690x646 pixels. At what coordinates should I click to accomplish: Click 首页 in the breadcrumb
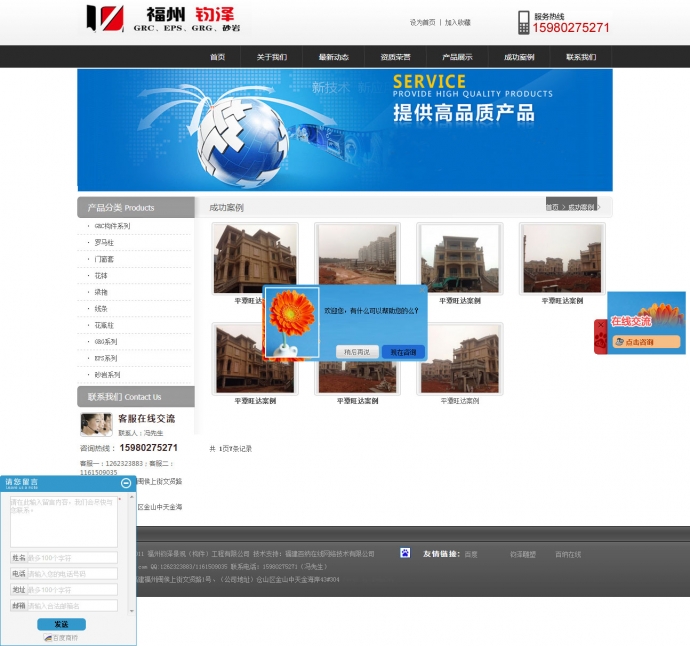coord(552,207)
